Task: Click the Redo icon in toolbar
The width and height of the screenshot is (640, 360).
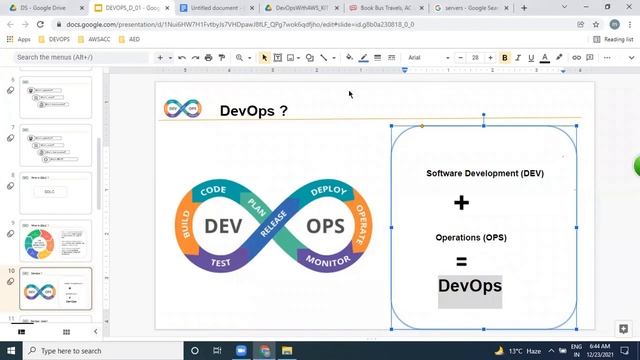Action: 196,58
